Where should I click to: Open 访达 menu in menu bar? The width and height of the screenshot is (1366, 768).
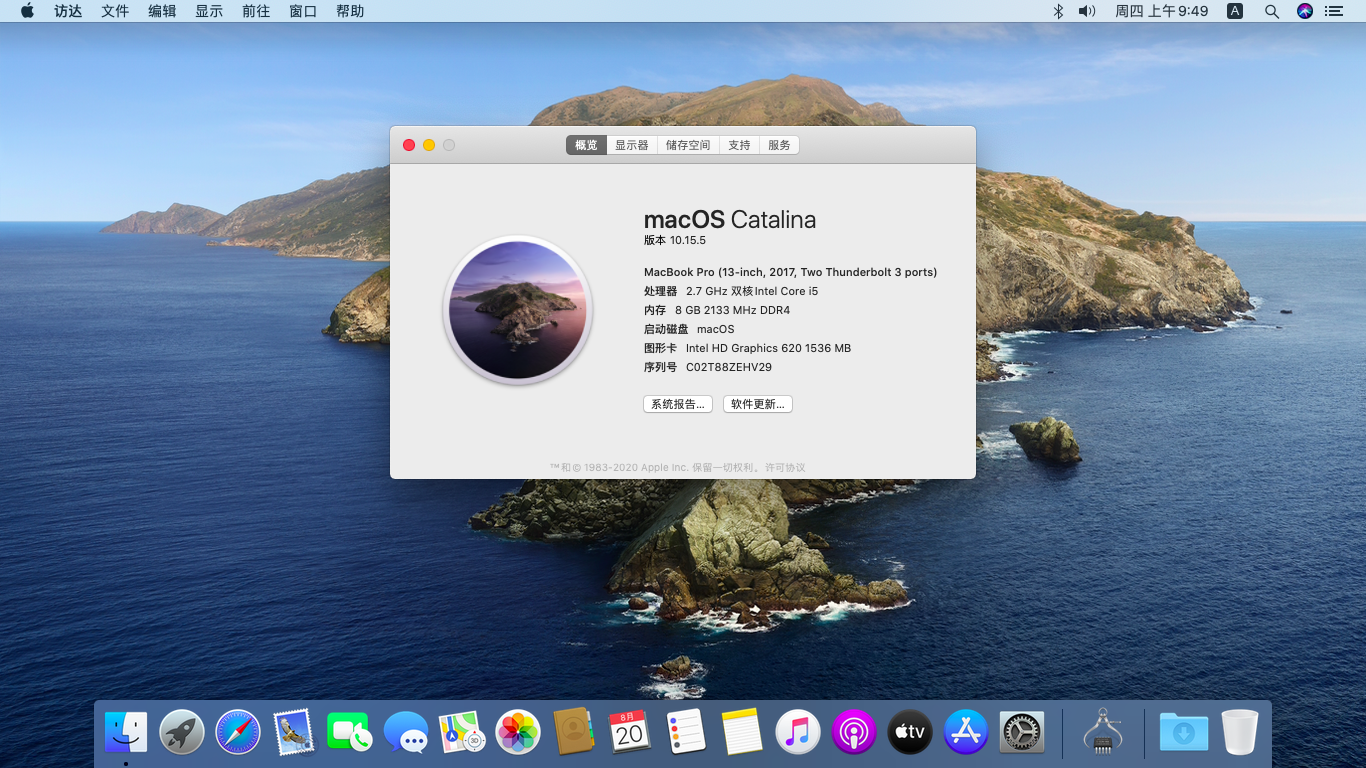pos(68,11)
